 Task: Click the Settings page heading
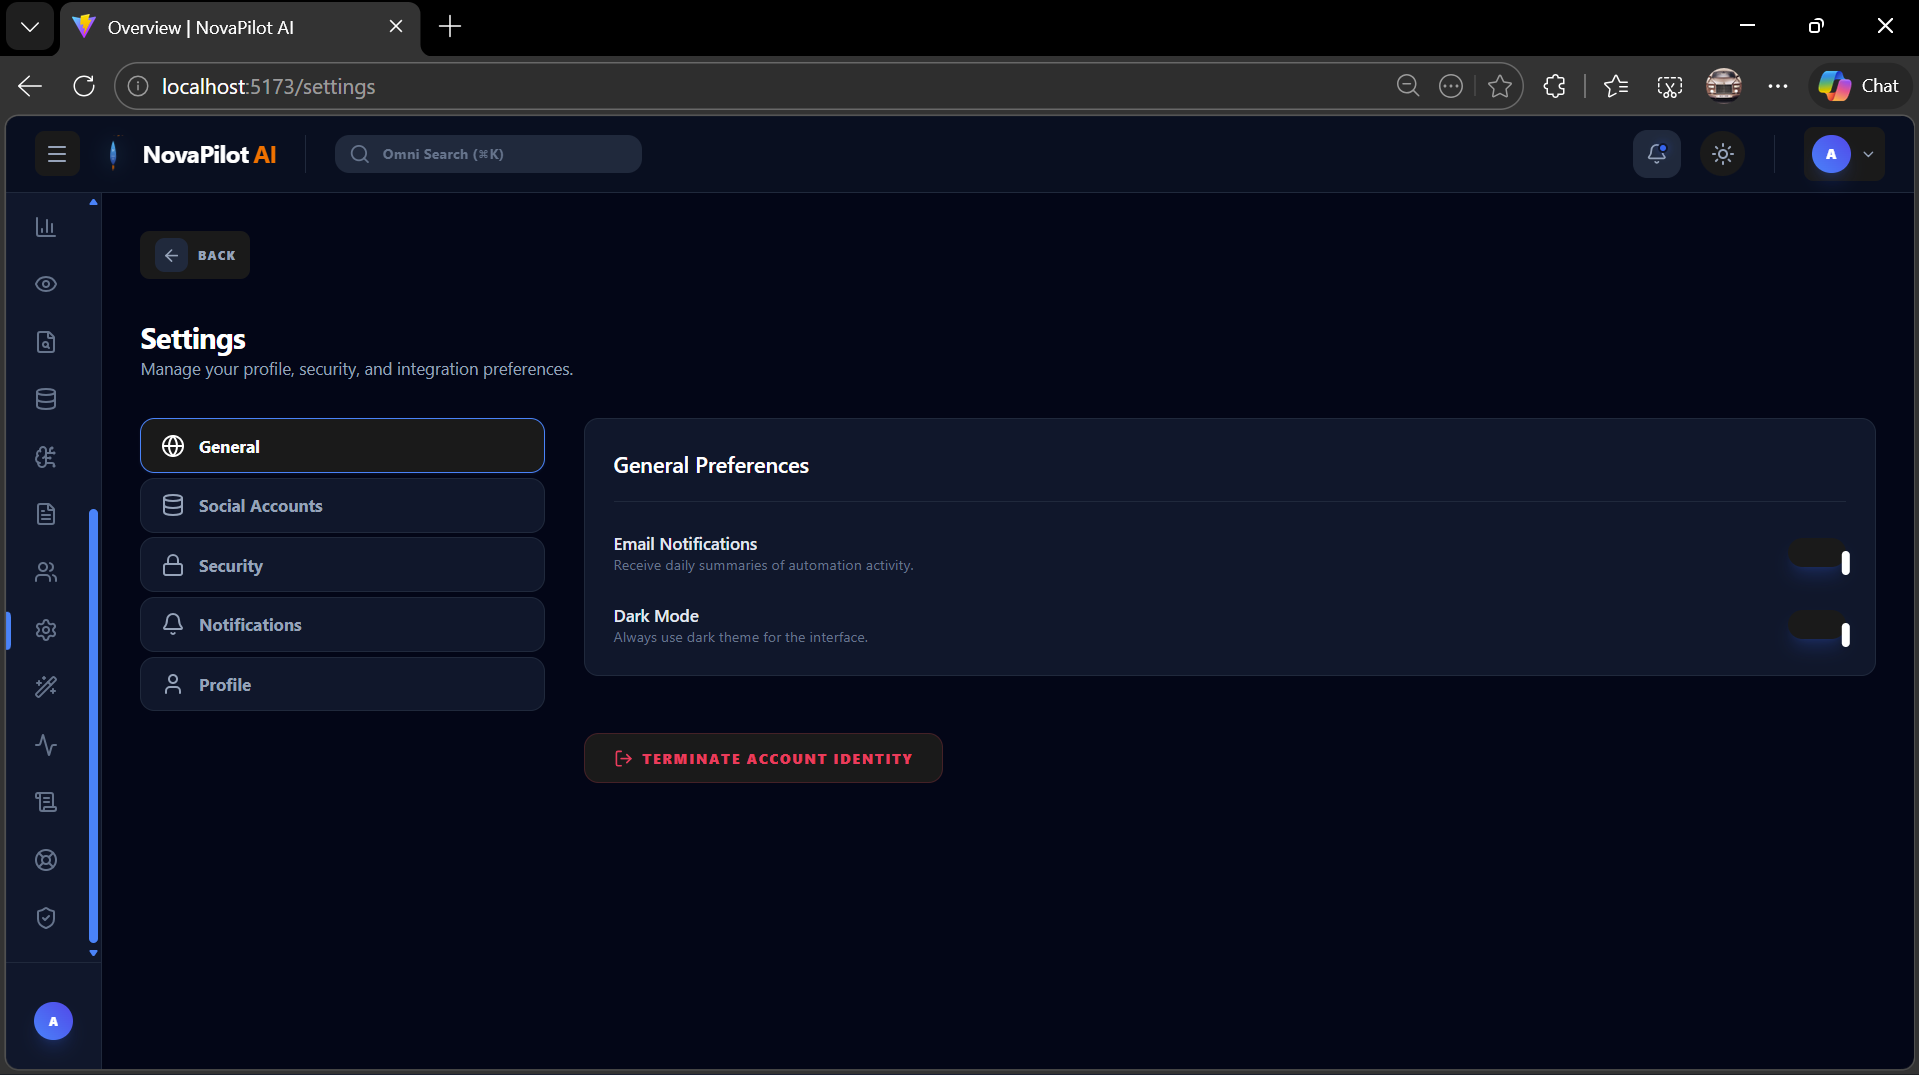click(193, 339)
